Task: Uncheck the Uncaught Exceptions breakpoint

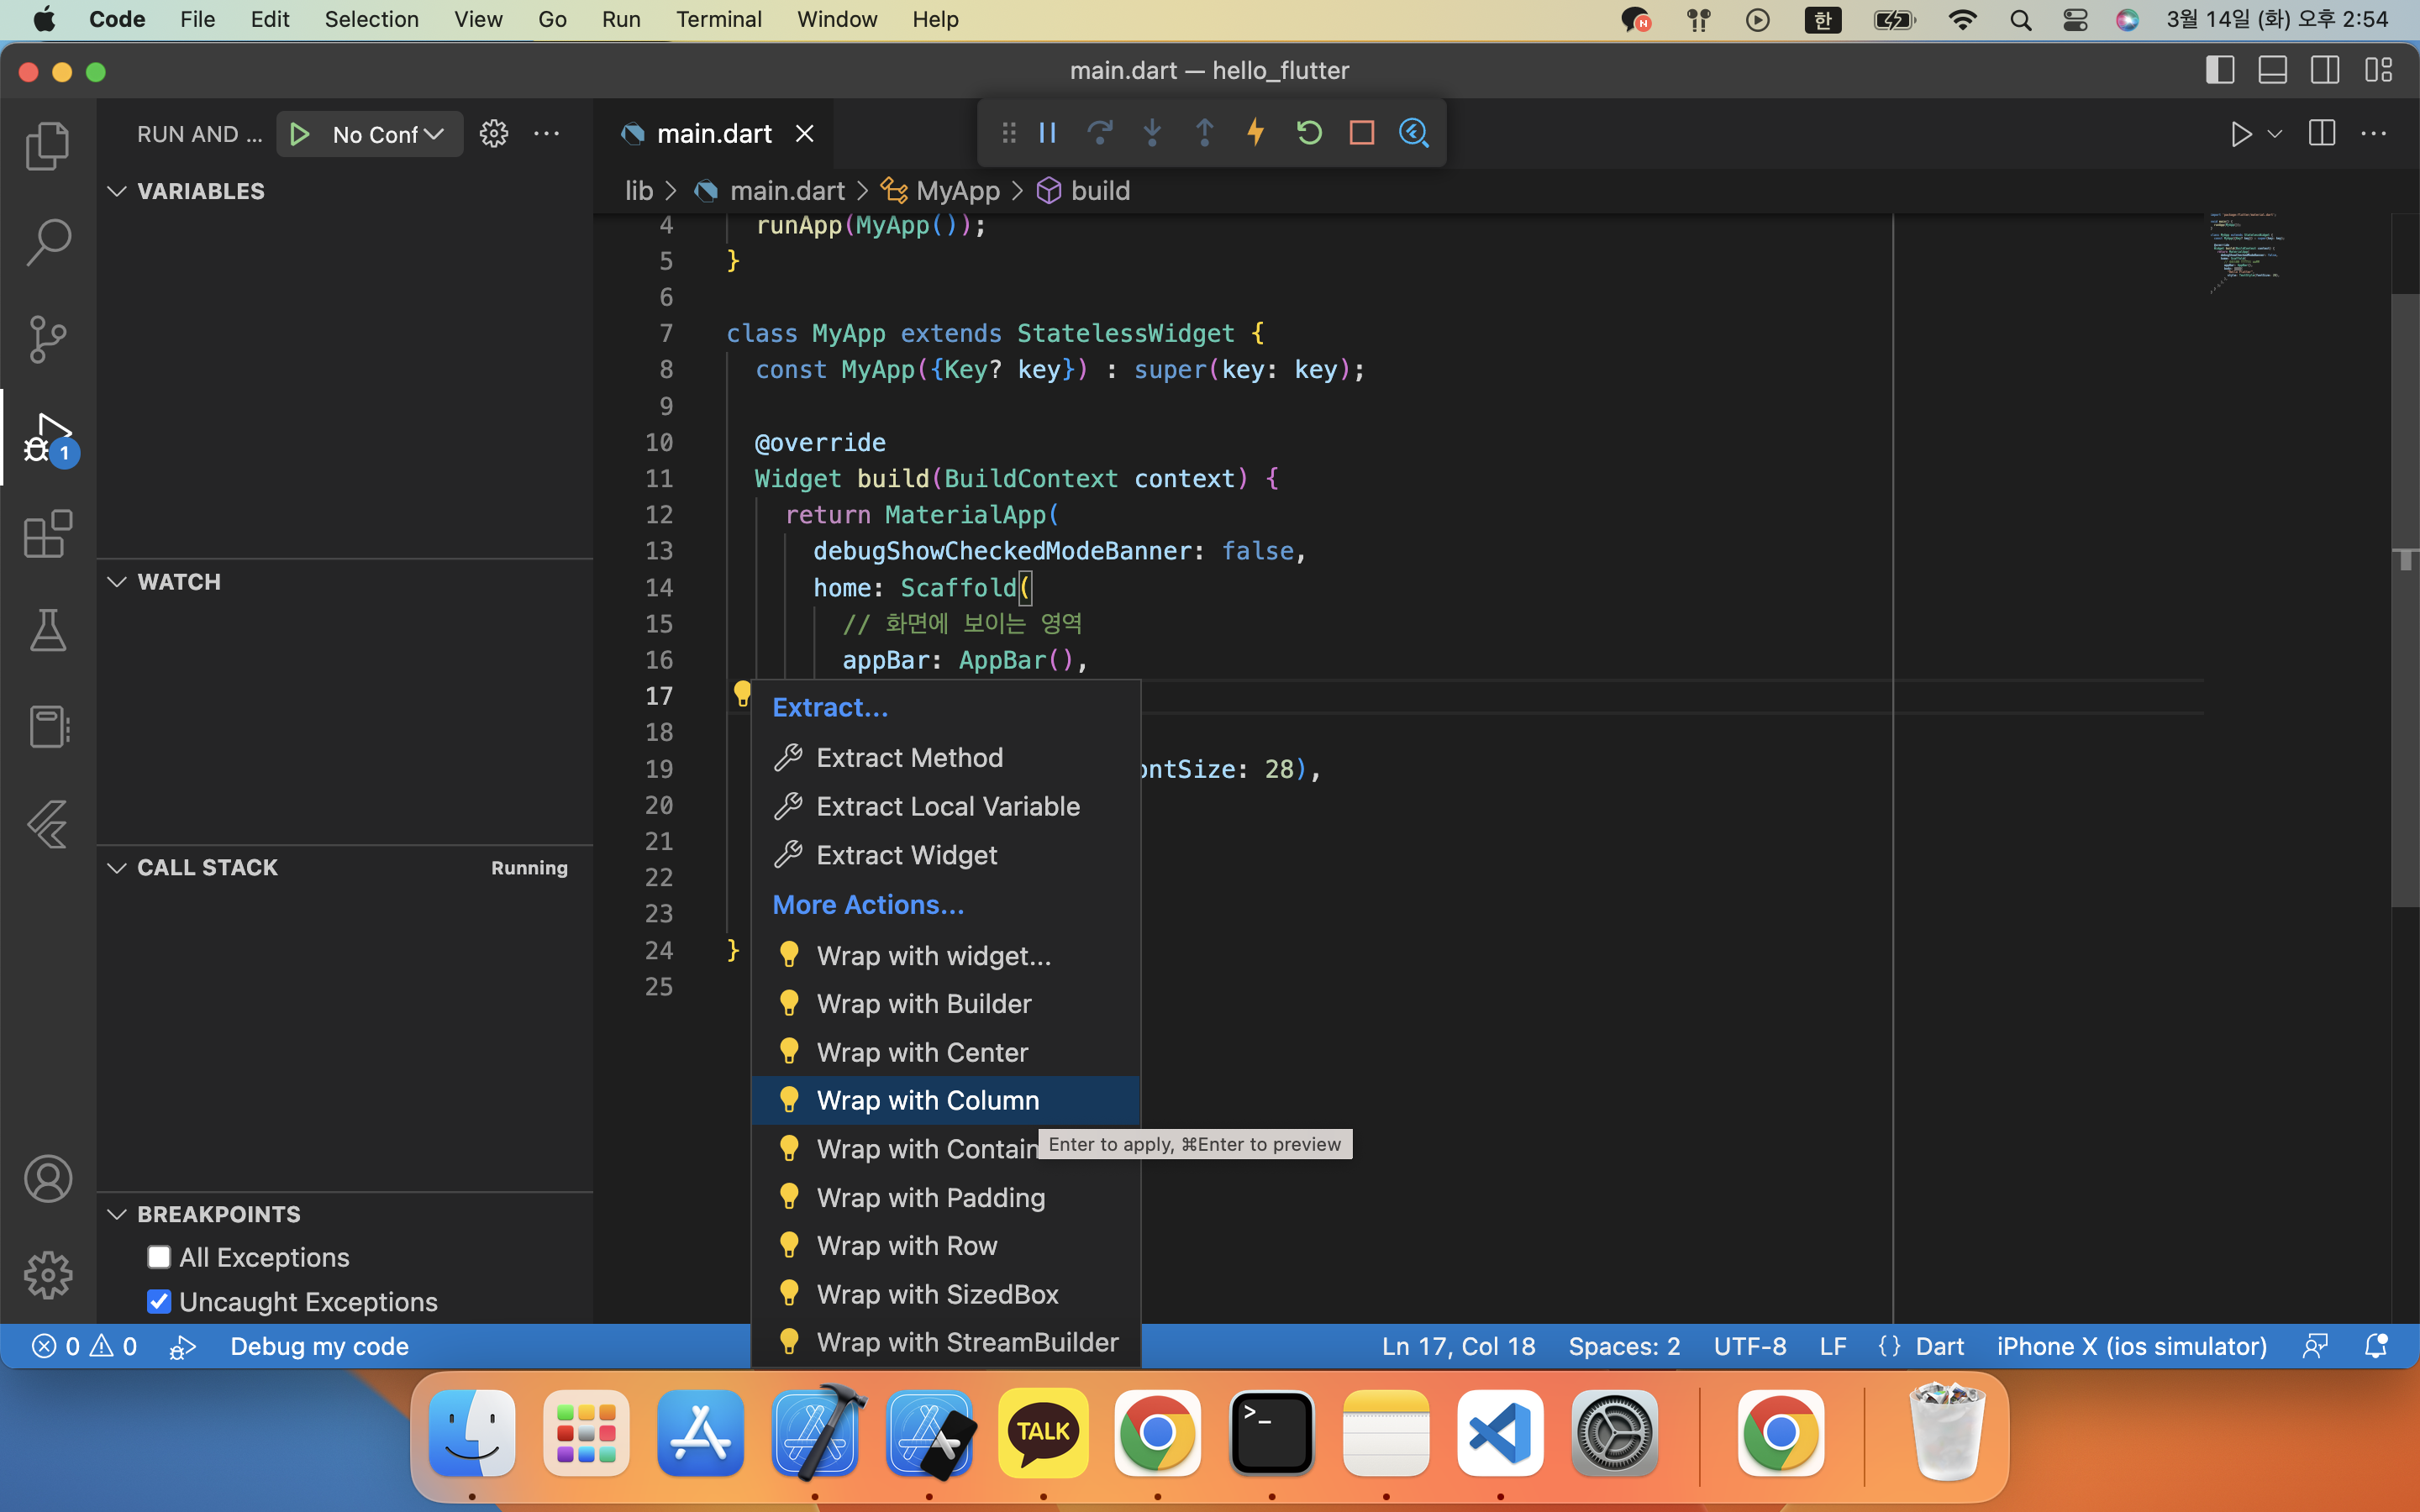Action: [159, 1301]
